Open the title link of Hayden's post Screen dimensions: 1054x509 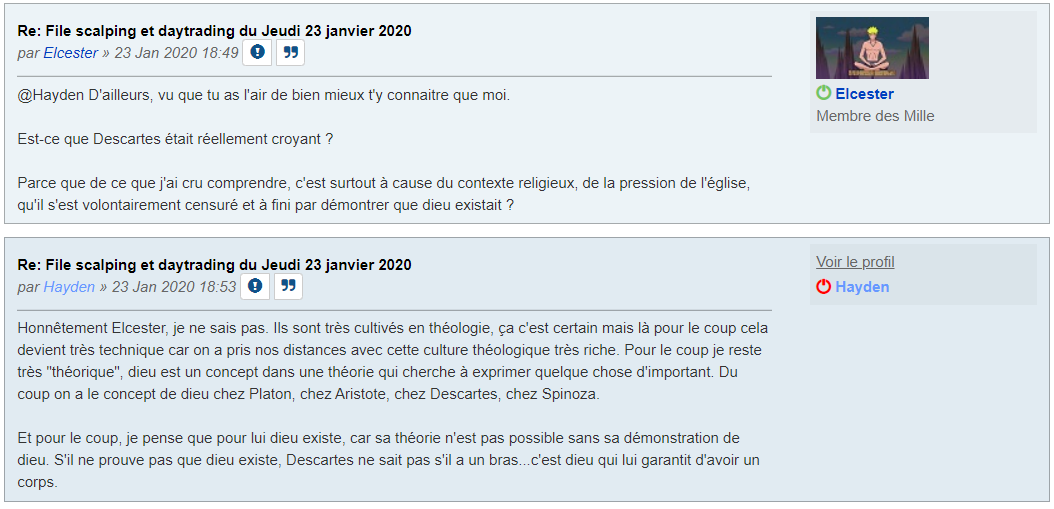point(214,265)
